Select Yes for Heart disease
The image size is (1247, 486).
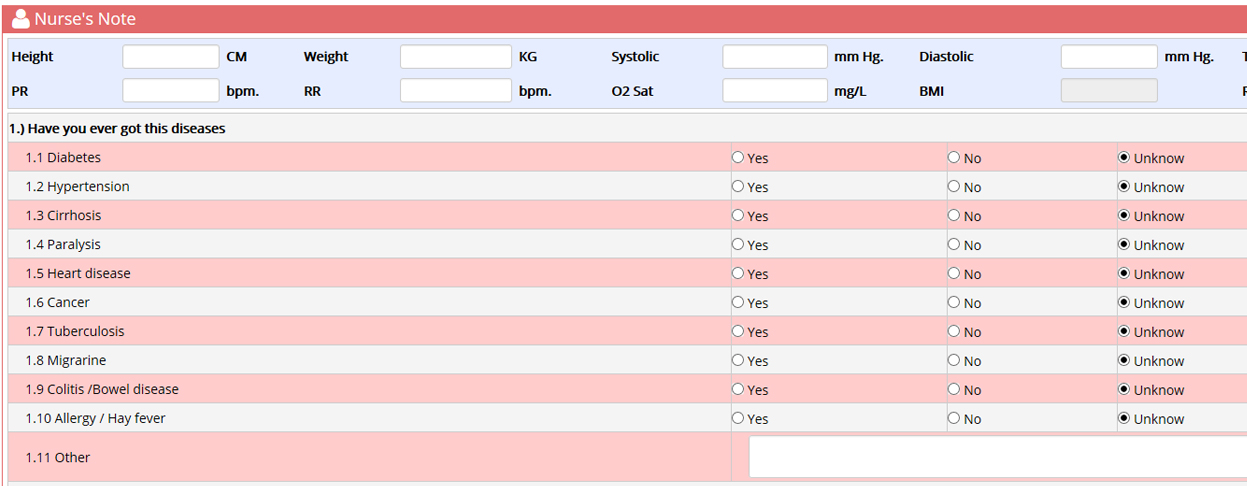(738, 274)
